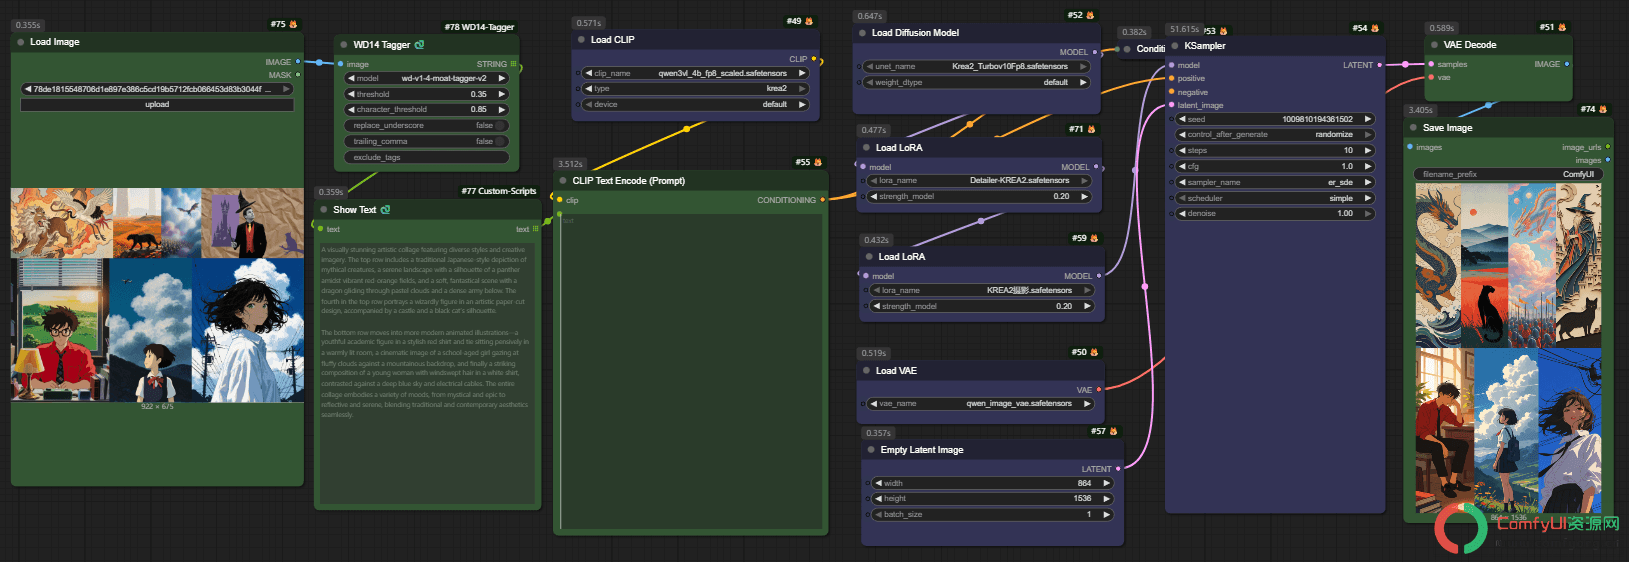Image resolution: width=1629 pixels, height=562 pixels.
Task: Click the fox badge on node #51
Action: 1562,27
